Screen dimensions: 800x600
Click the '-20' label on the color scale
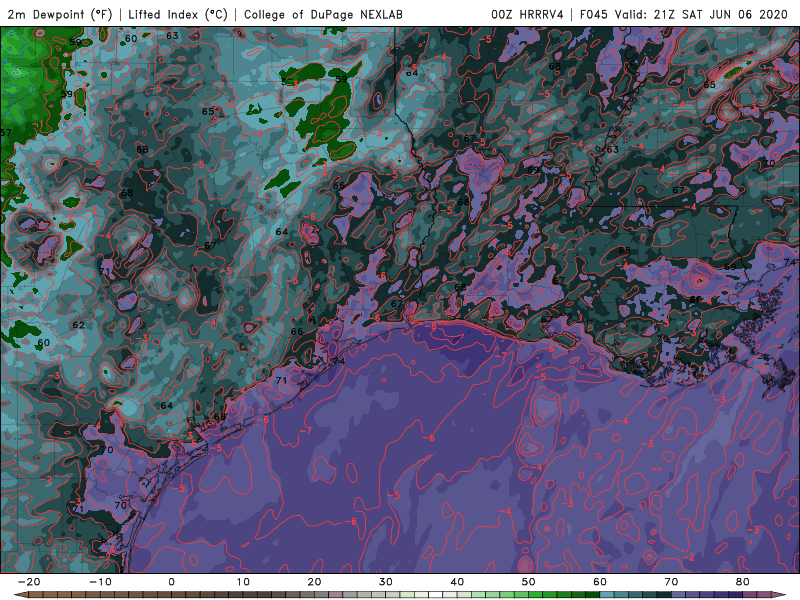[29, 582]
